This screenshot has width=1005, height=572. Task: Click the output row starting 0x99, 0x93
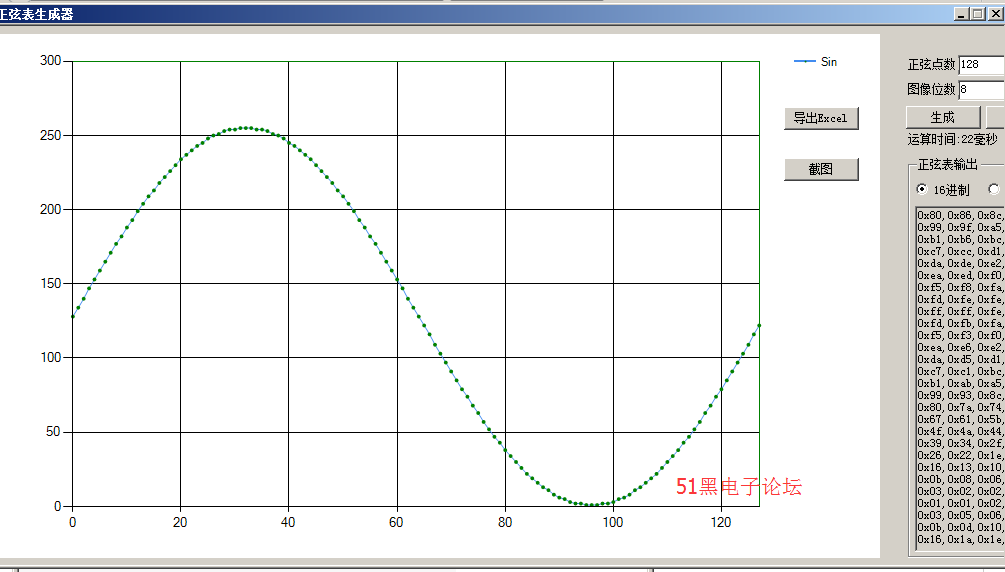pyautogui.click(x=960, y=395)
